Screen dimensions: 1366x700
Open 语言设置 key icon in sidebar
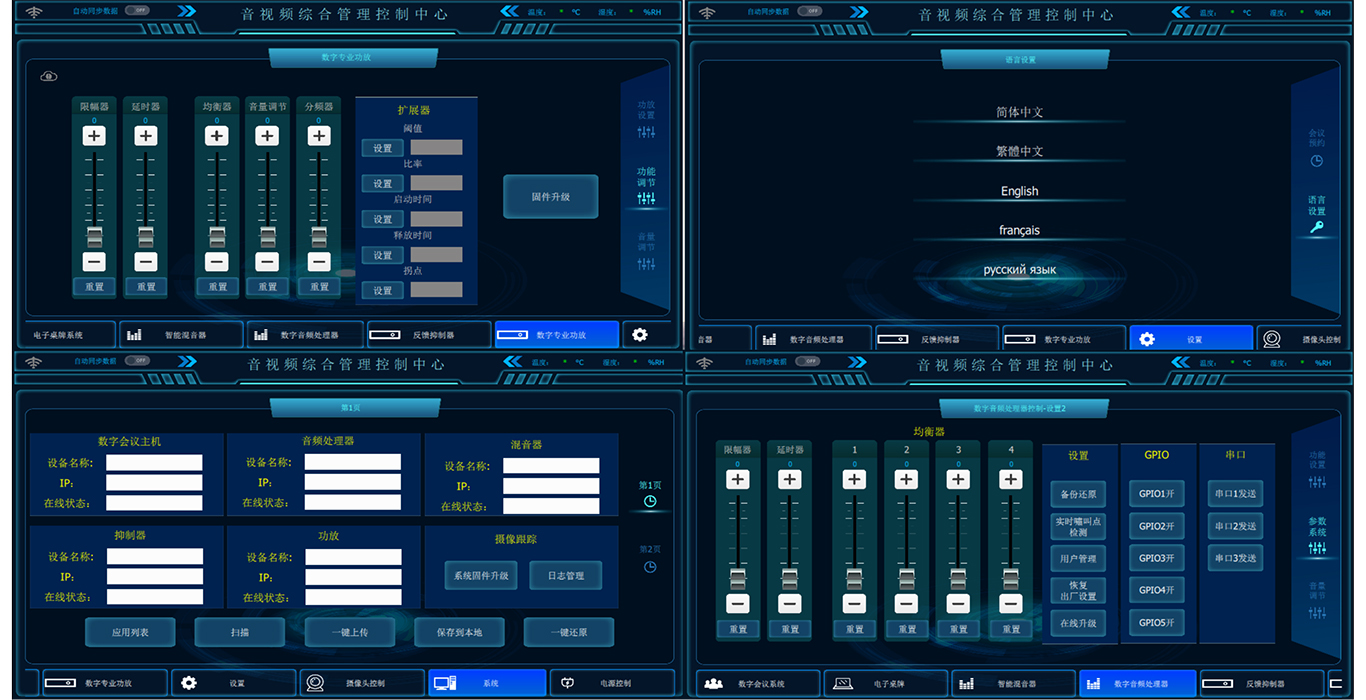tap(1317, 228)
